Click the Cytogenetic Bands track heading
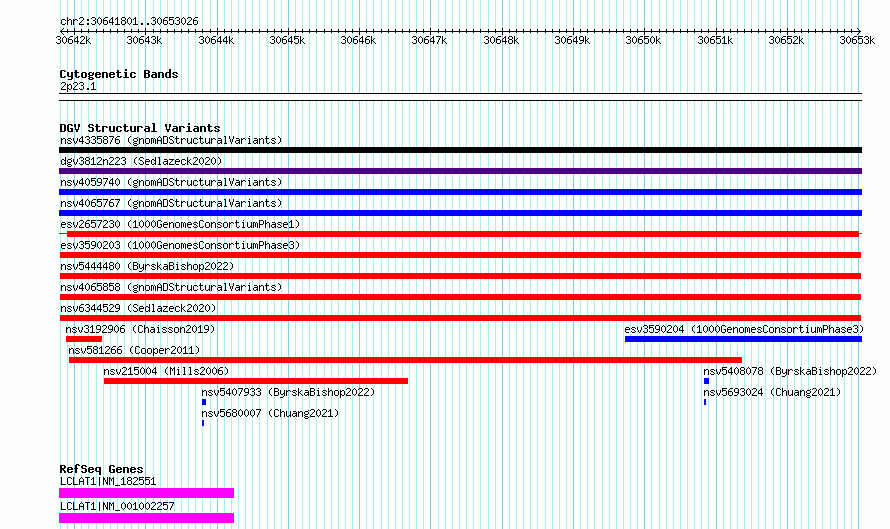The height and width of the screenshot is (529, 890). pos(119,74)
